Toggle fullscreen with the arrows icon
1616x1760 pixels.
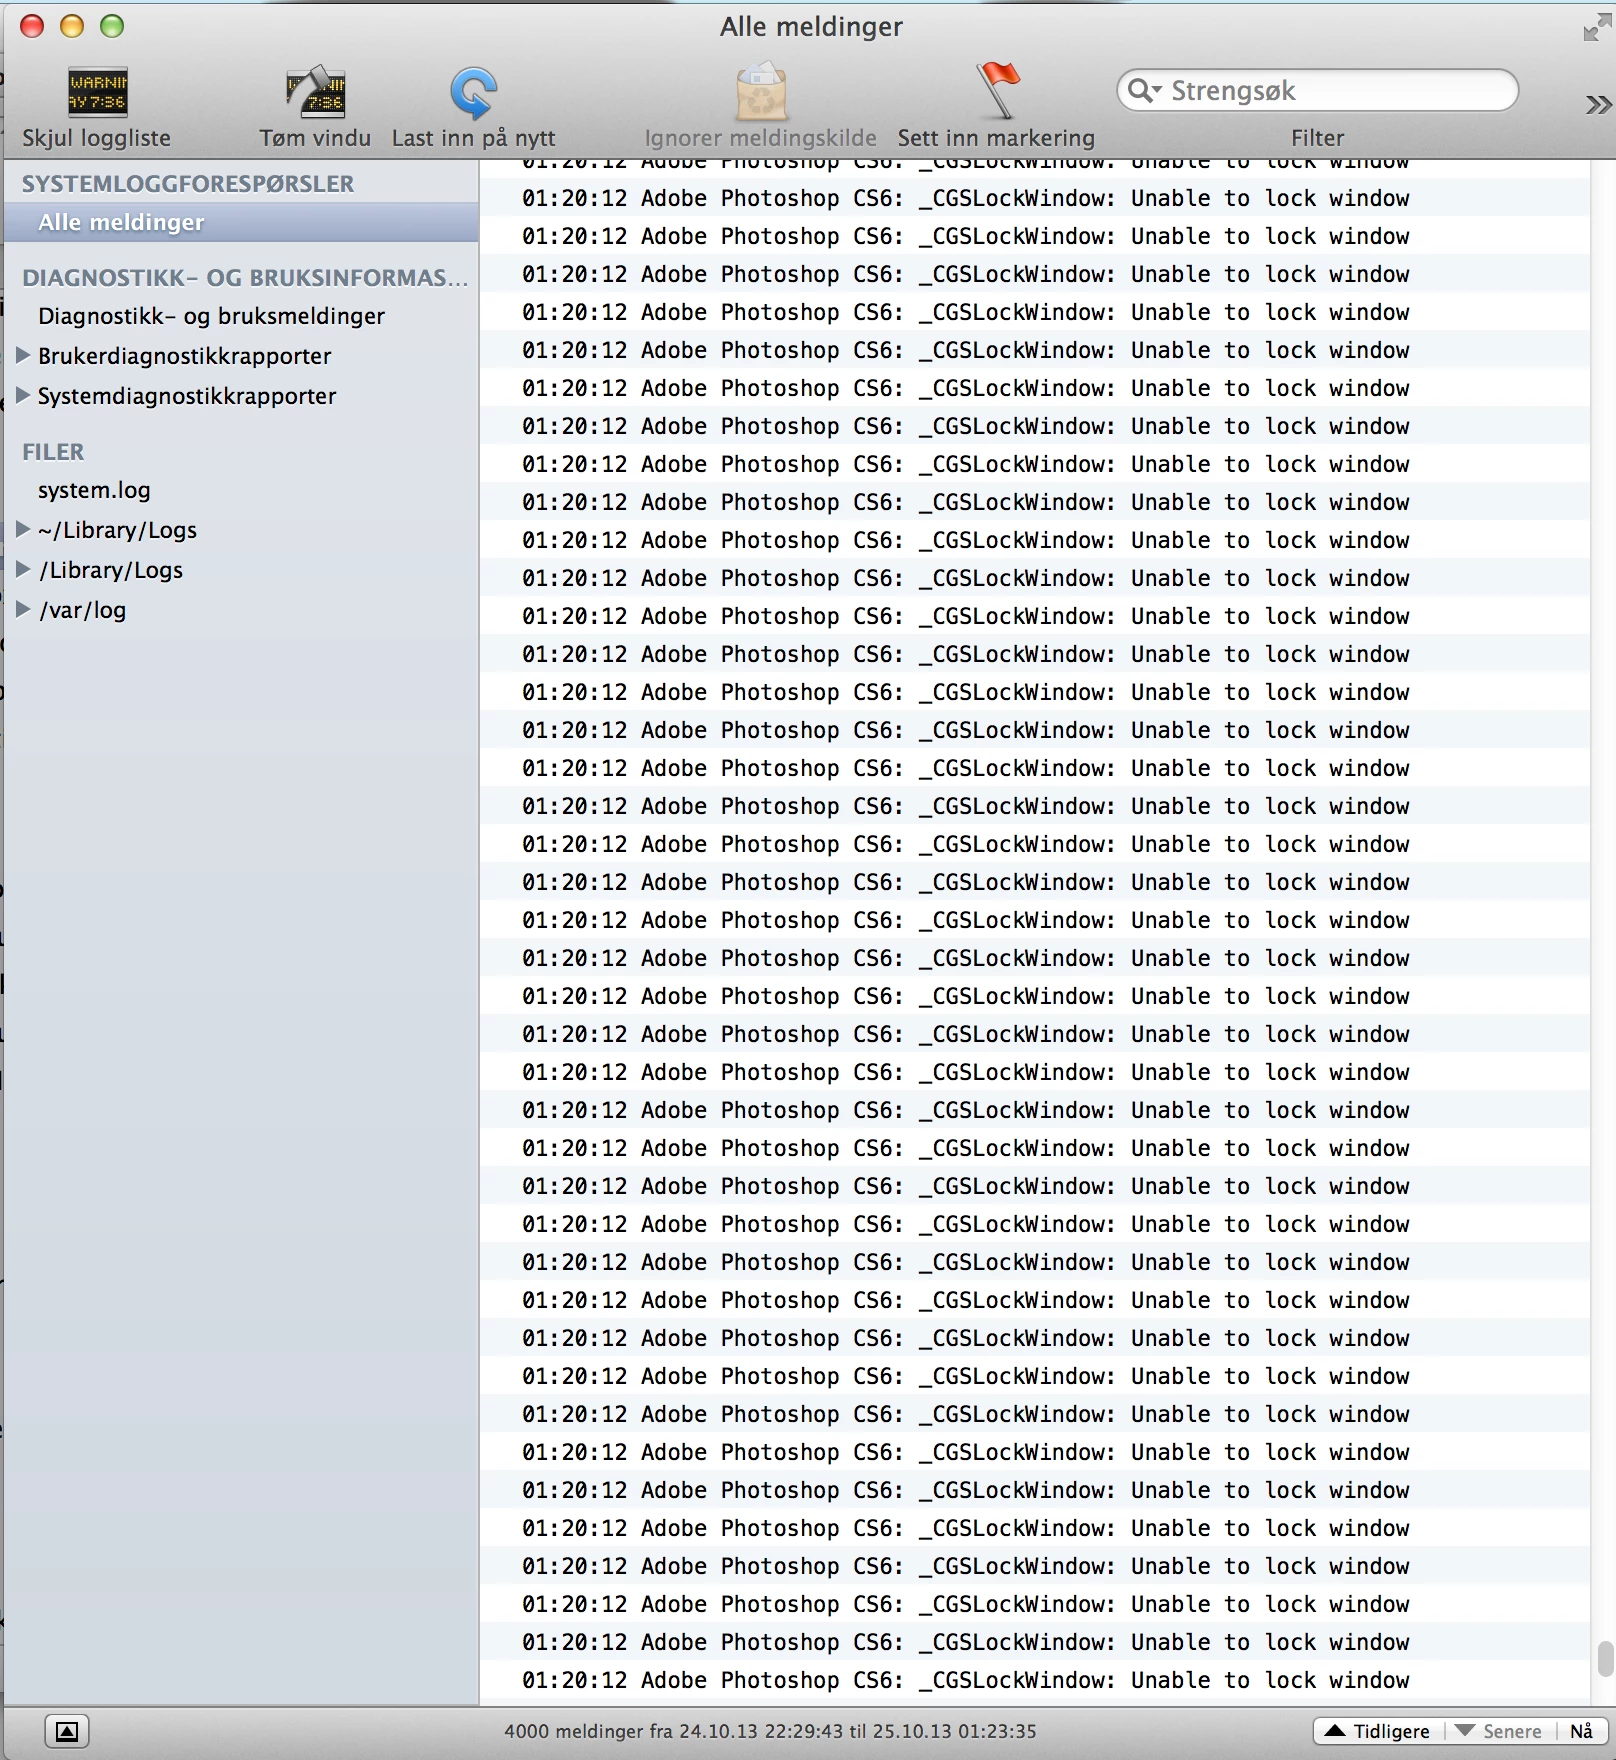[1597, 28]
